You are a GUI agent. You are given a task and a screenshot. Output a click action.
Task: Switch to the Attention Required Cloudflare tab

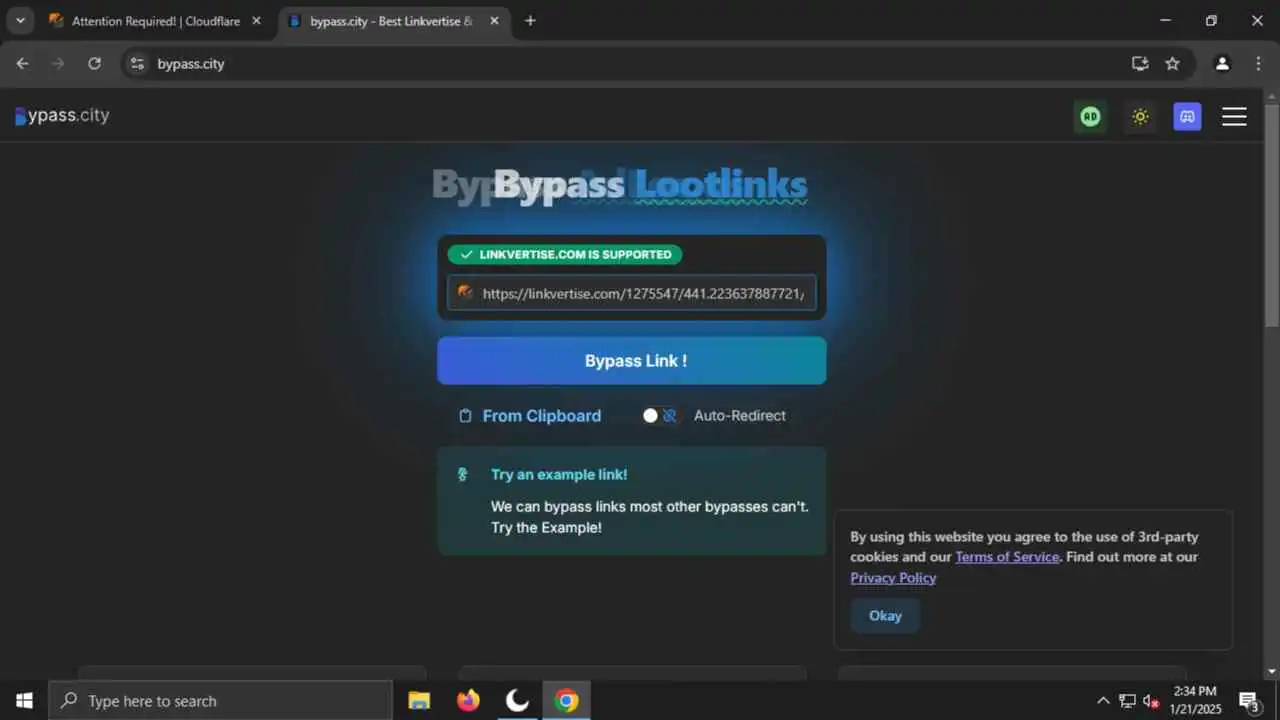tap(156, 20)
